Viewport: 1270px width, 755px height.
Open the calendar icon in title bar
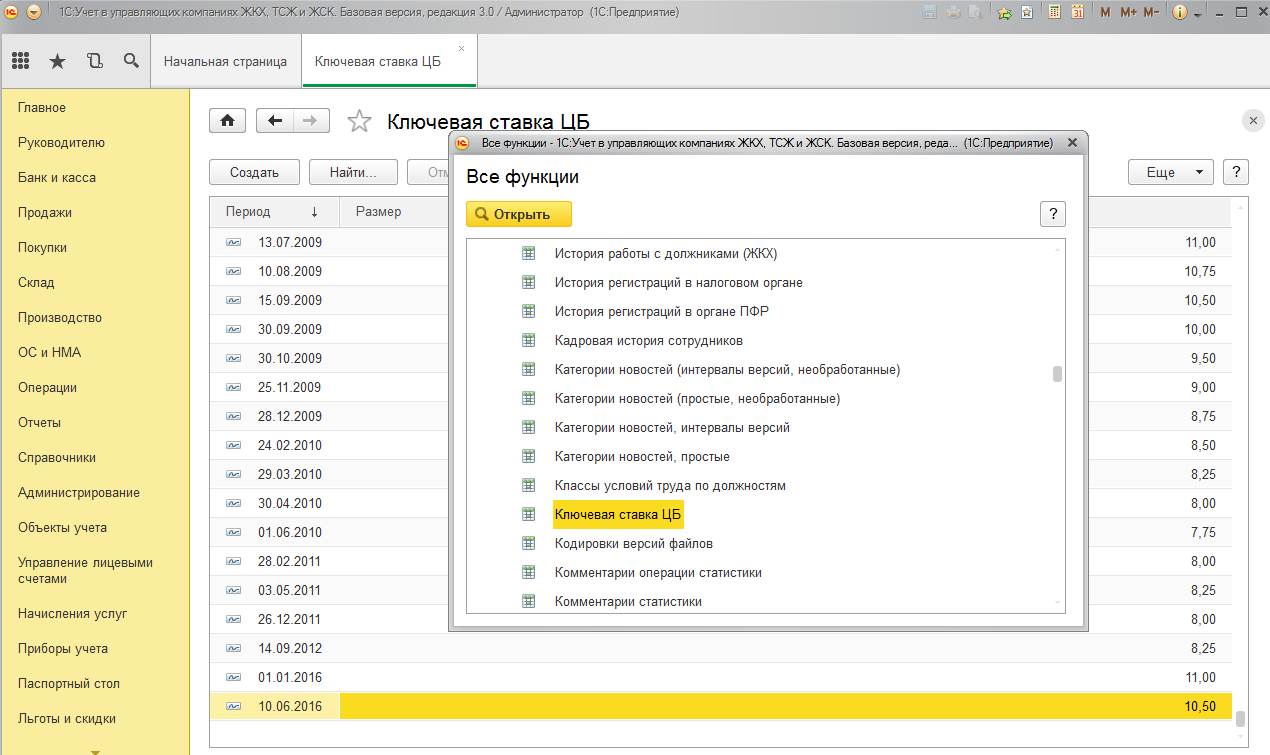1077,12
